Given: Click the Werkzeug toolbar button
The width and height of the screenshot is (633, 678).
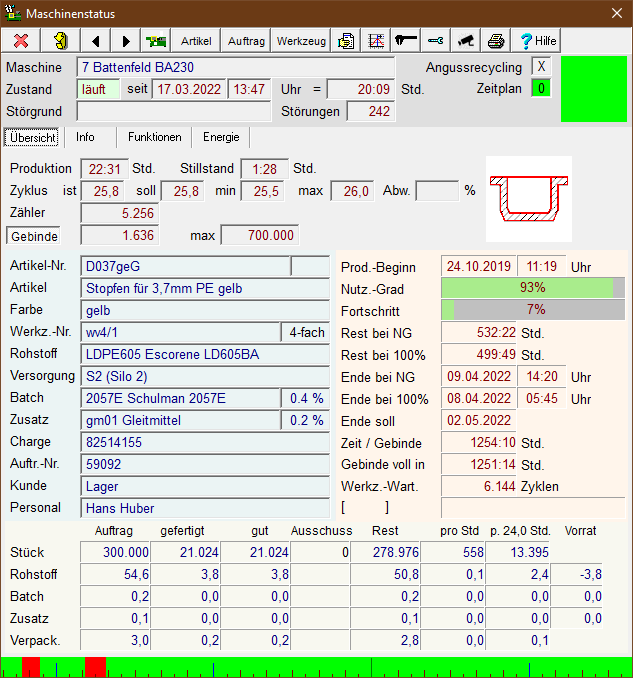Looking at the screenshot, I should click(301, 41).
